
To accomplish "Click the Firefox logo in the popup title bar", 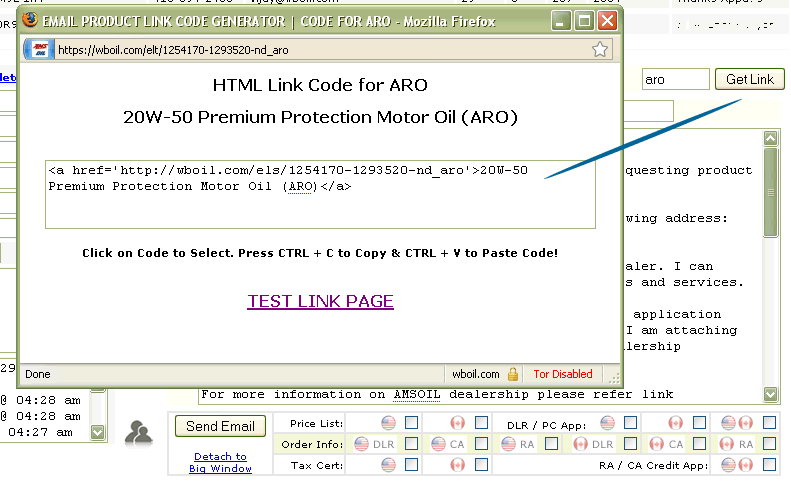I will 30,20.
